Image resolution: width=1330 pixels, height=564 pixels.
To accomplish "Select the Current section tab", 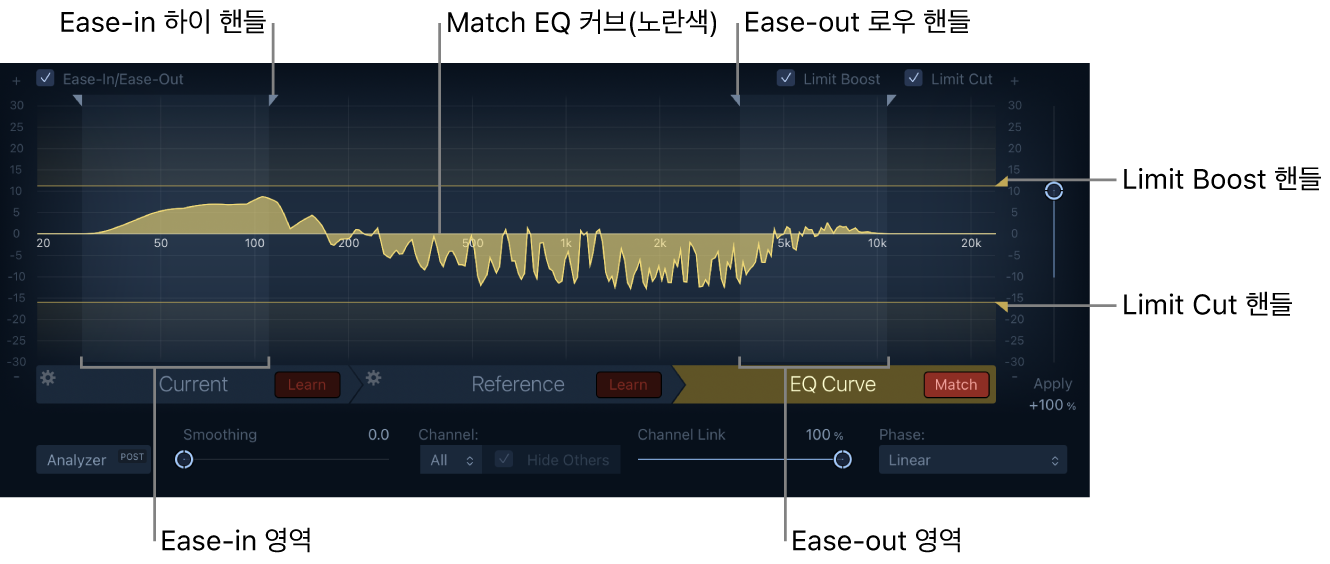I will [193, 384].
